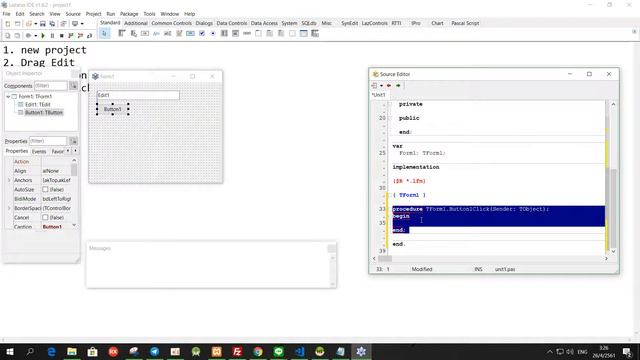Toggle the Cancel property checkbox
640x360 pixels.
[x=45, y=218]
